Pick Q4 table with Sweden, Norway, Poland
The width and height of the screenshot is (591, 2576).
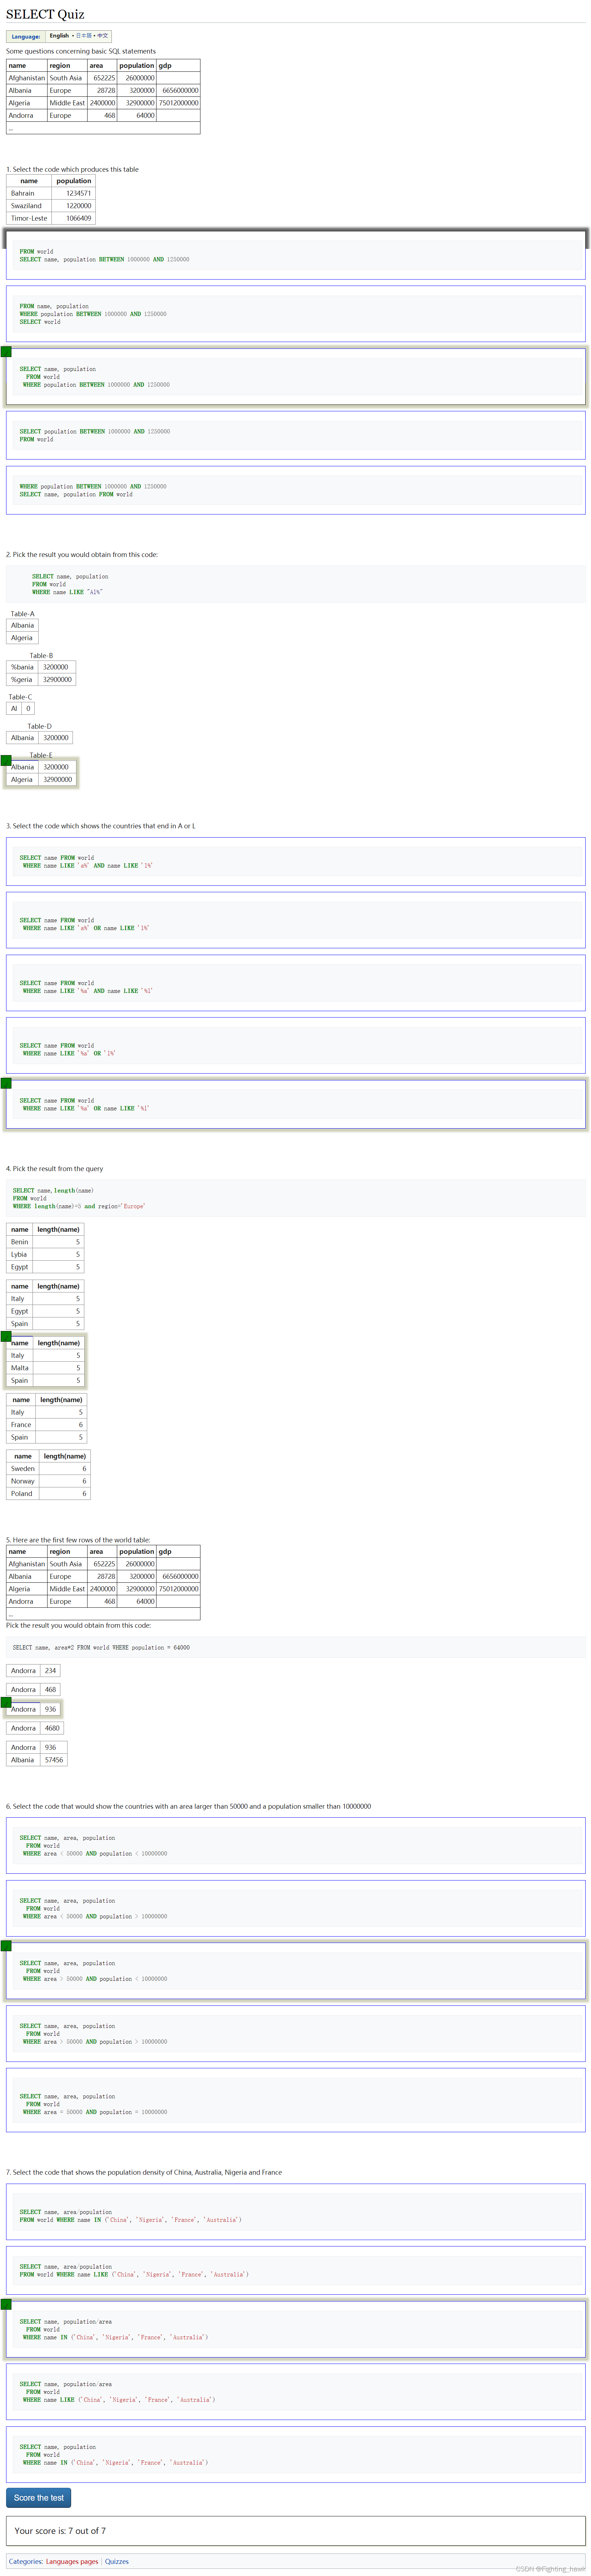pos(48,1475)
